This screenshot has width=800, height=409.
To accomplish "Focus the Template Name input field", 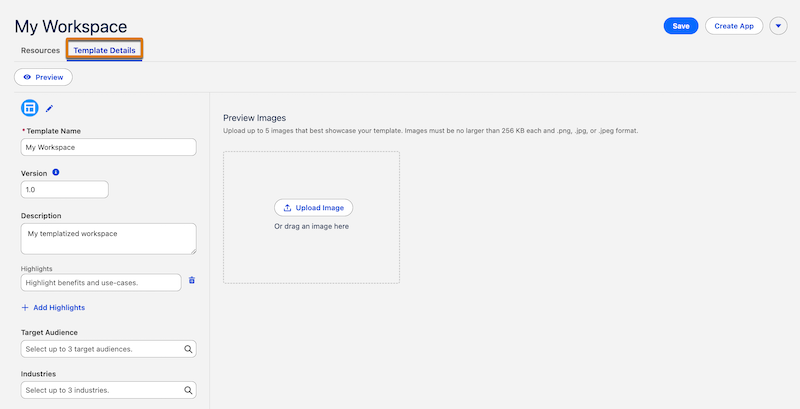I will tap(109, 147).
